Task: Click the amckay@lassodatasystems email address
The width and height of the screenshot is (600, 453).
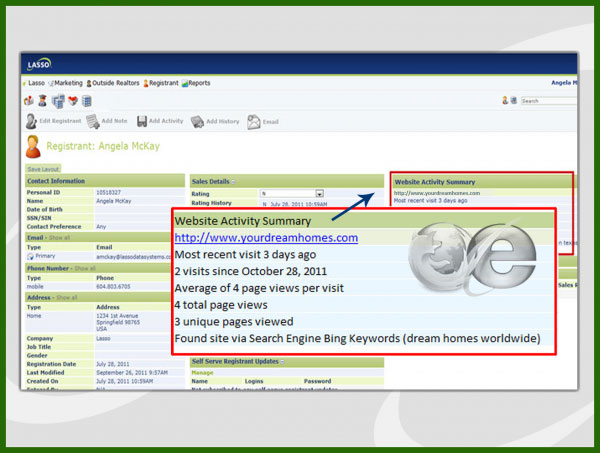Action: point(134,257)
